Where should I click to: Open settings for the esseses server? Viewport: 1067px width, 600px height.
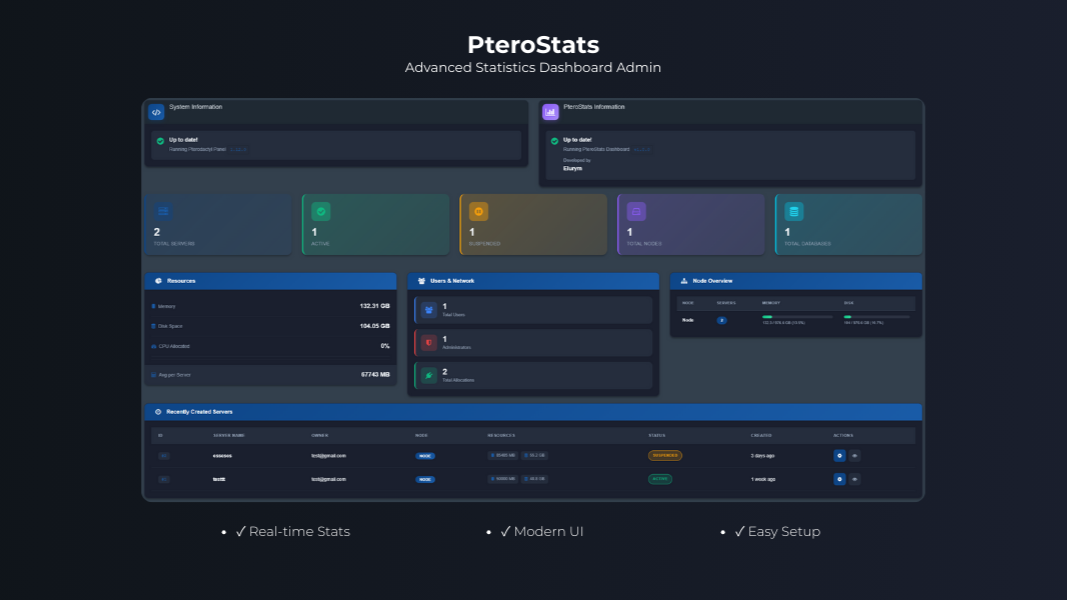839,455
